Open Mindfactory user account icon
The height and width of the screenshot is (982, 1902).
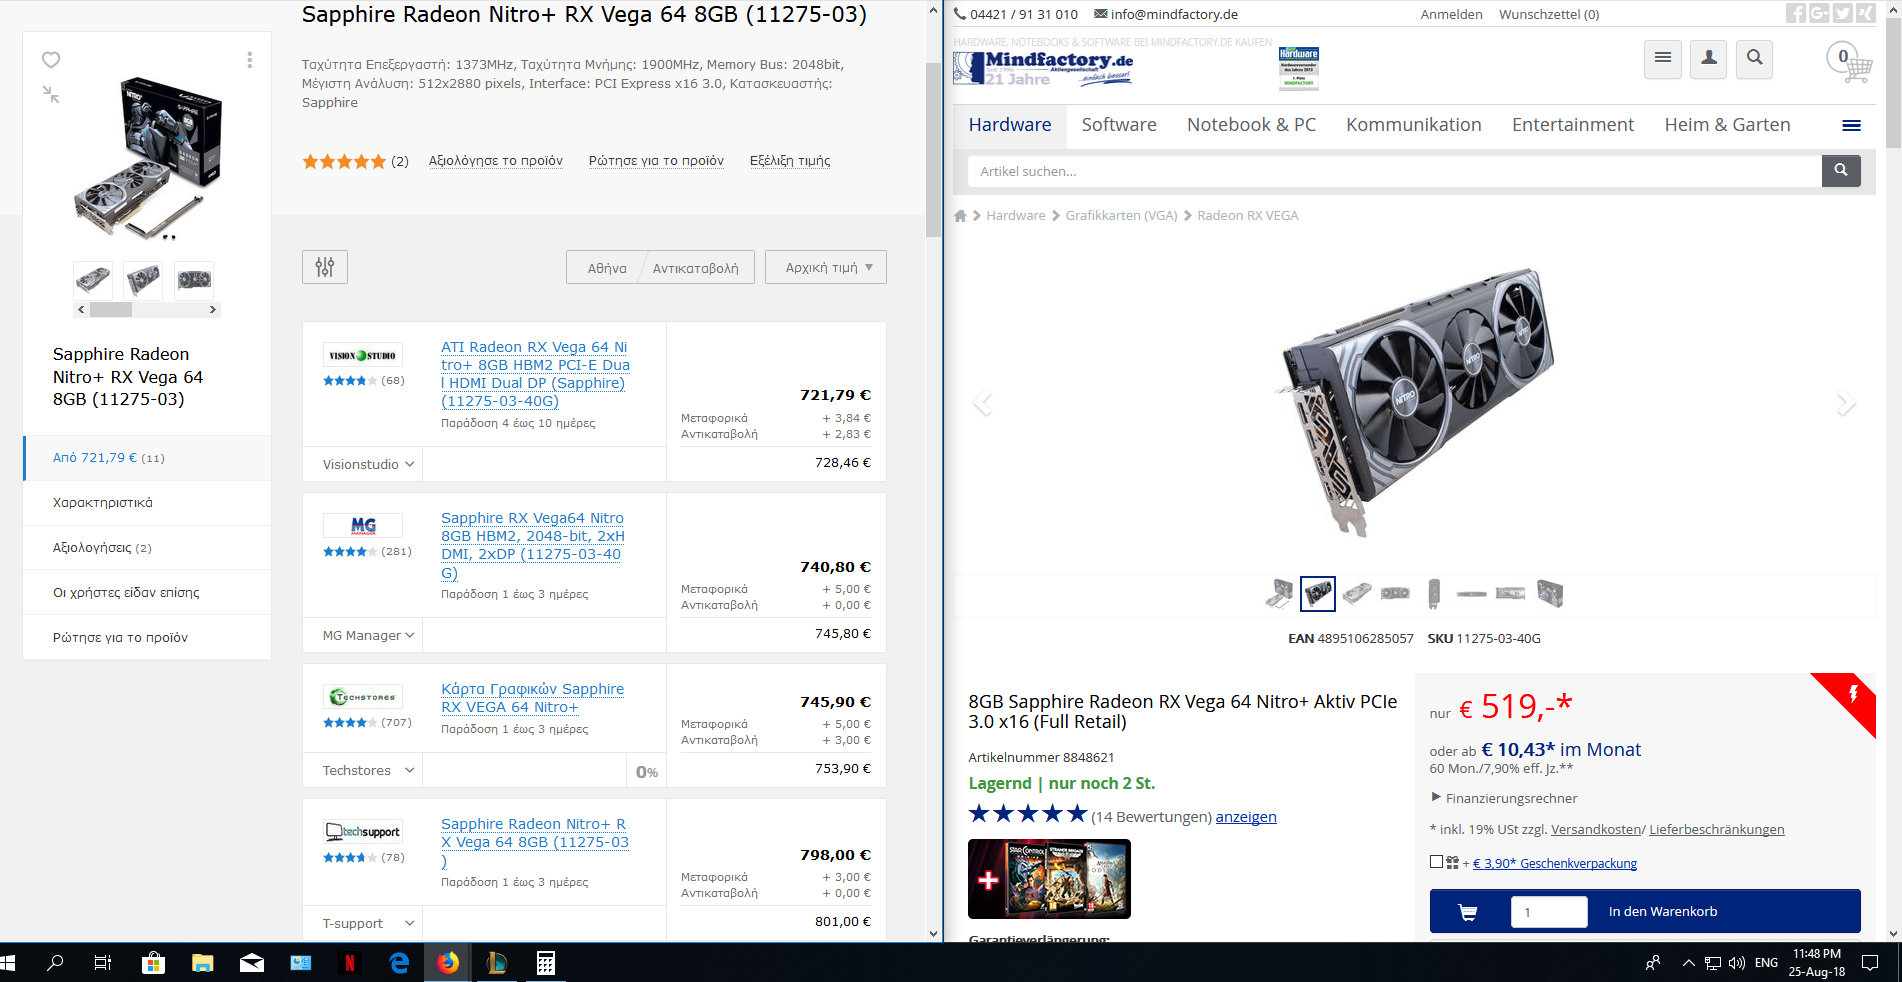pyautogui.click(x=1708, y=59)
